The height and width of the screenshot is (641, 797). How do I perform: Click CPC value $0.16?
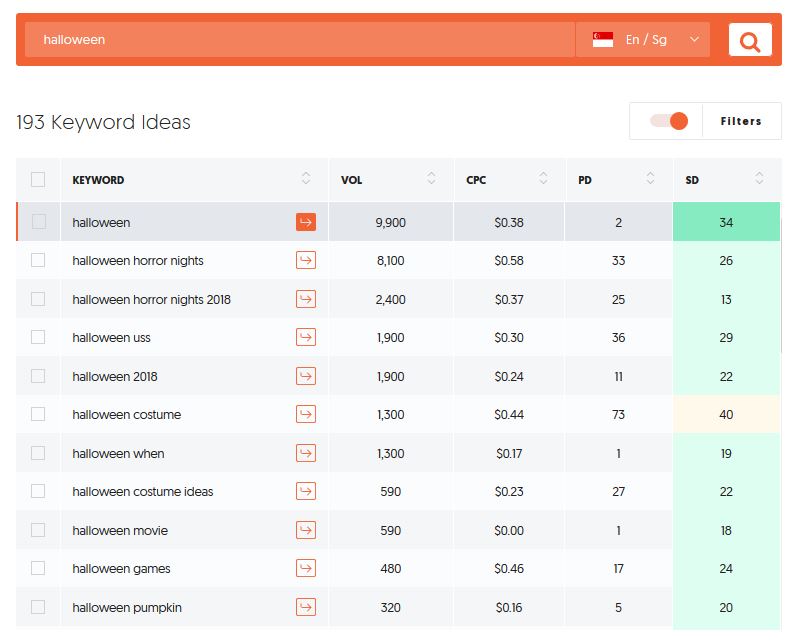(509, 607)
